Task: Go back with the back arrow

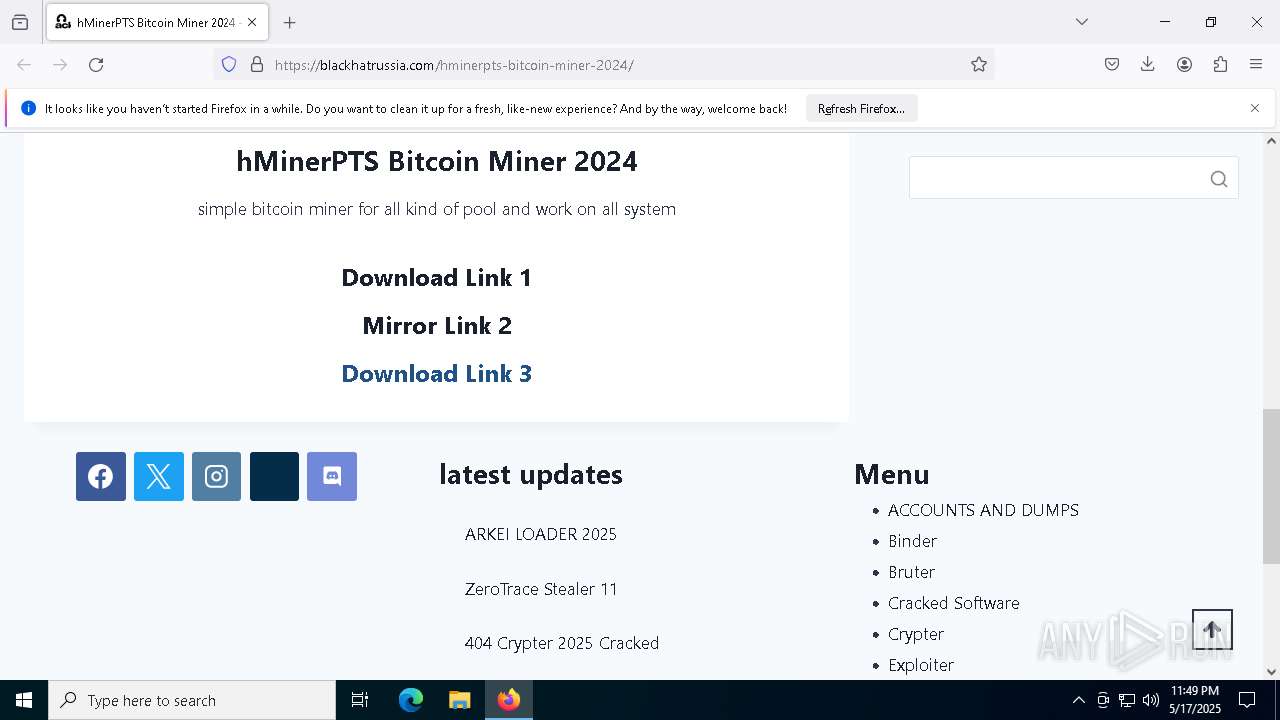Action: (24, 65)
